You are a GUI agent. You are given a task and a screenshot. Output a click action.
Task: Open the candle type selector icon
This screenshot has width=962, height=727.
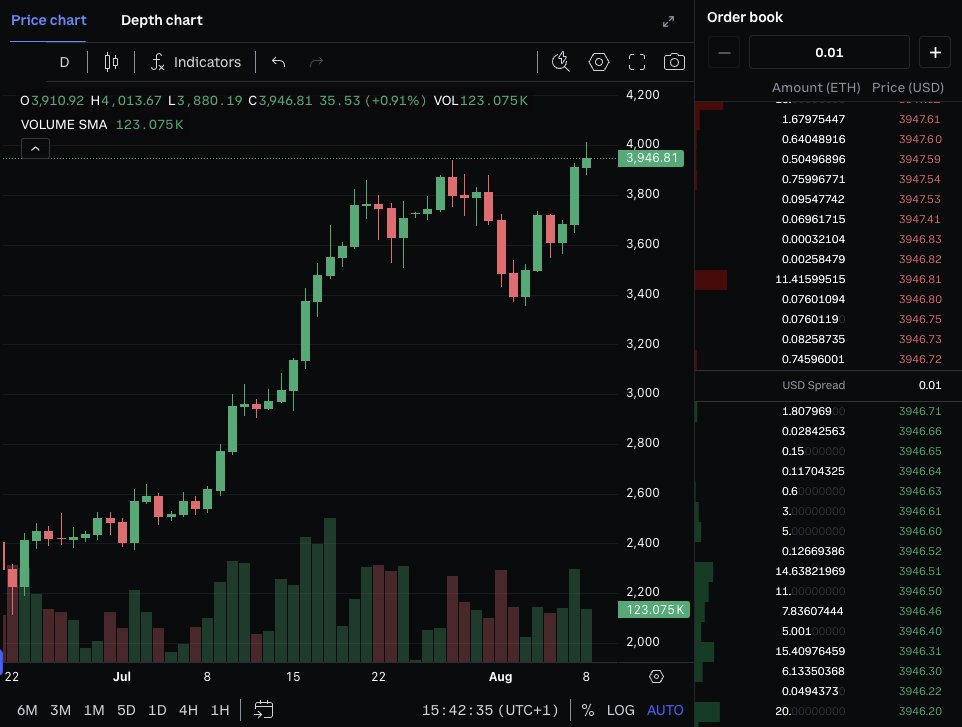(x=110, y=62)
